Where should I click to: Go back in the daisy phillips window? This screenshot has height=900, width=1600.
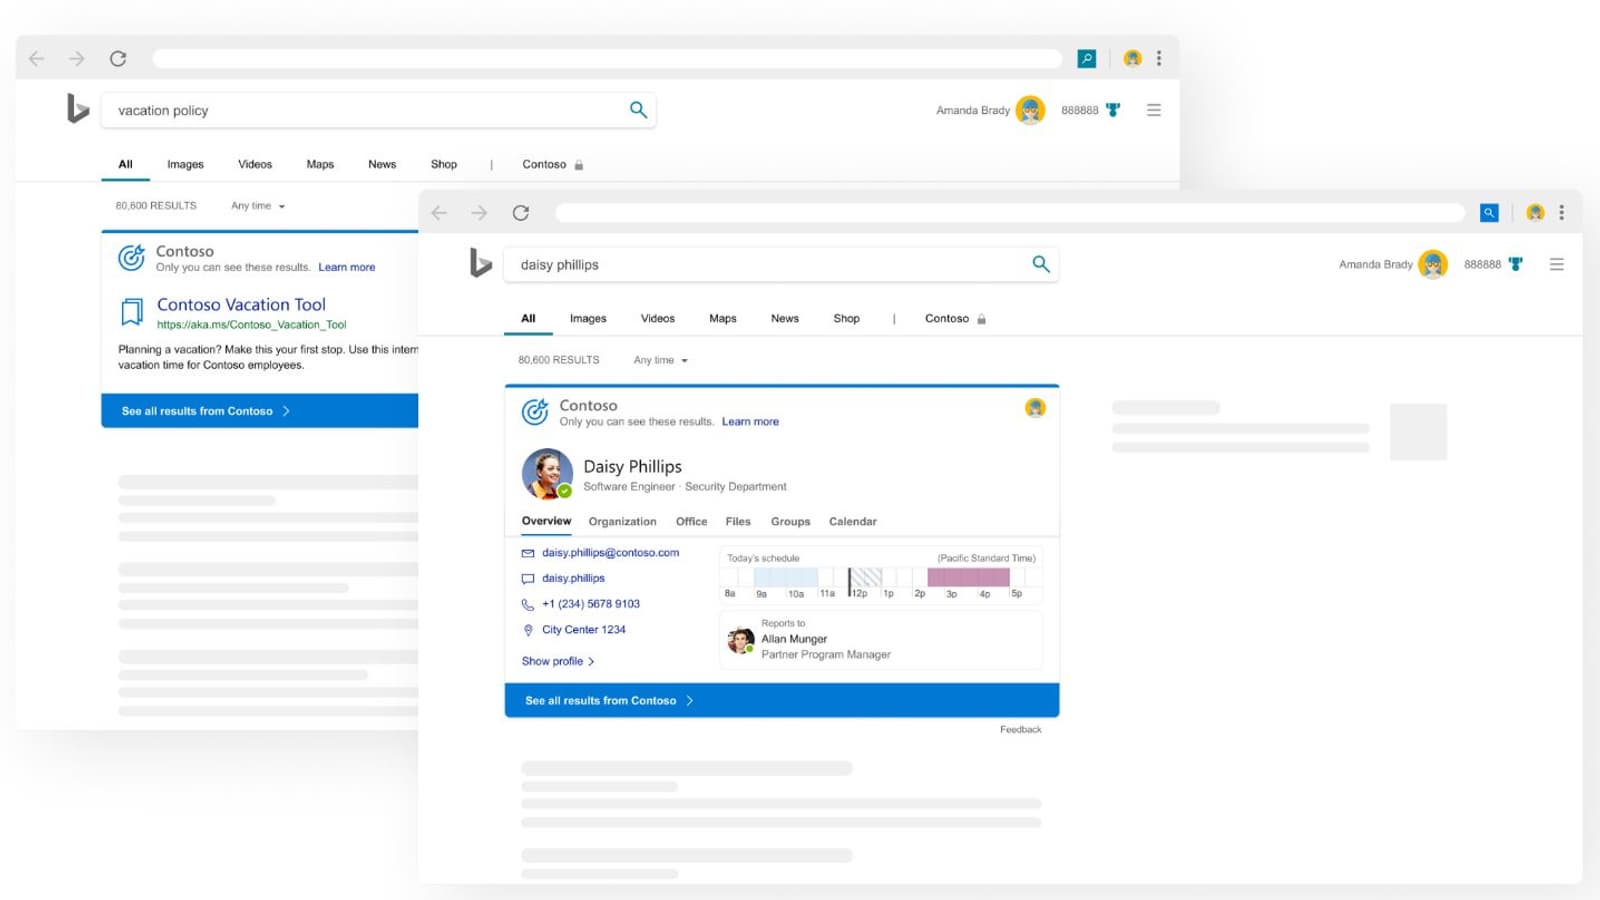coord(439,213)
